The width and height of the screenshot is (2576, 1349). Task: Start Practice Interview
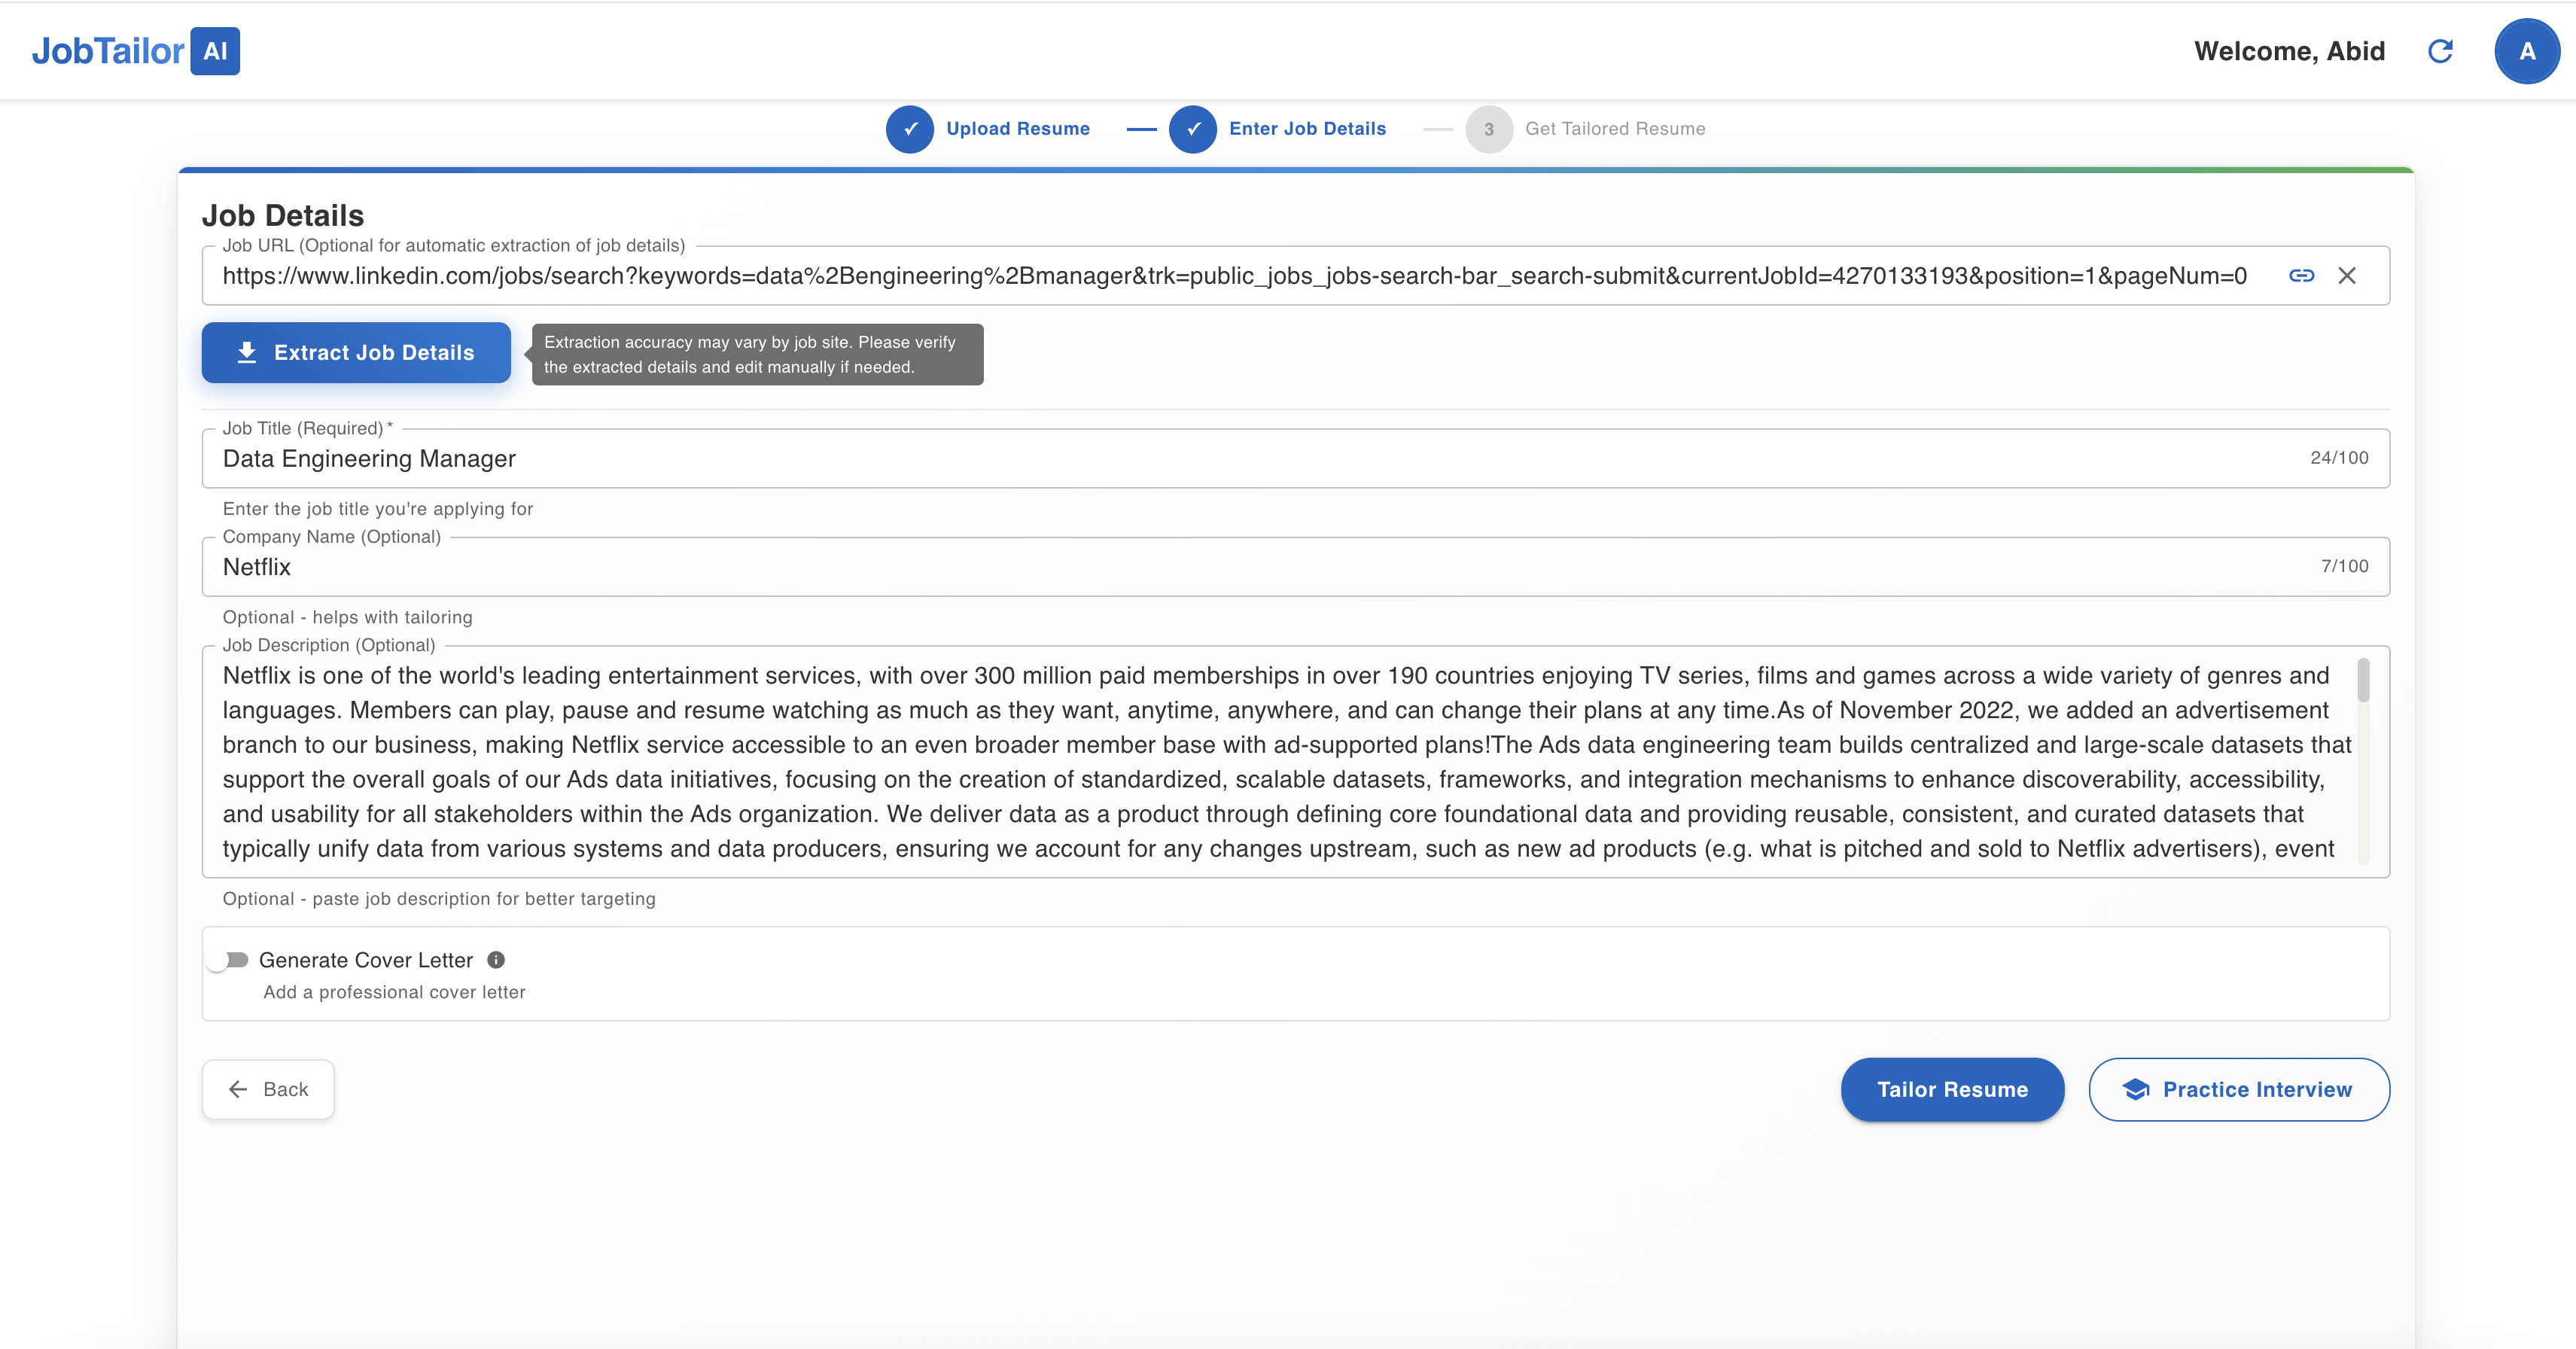click(x=2238, y=1089)
